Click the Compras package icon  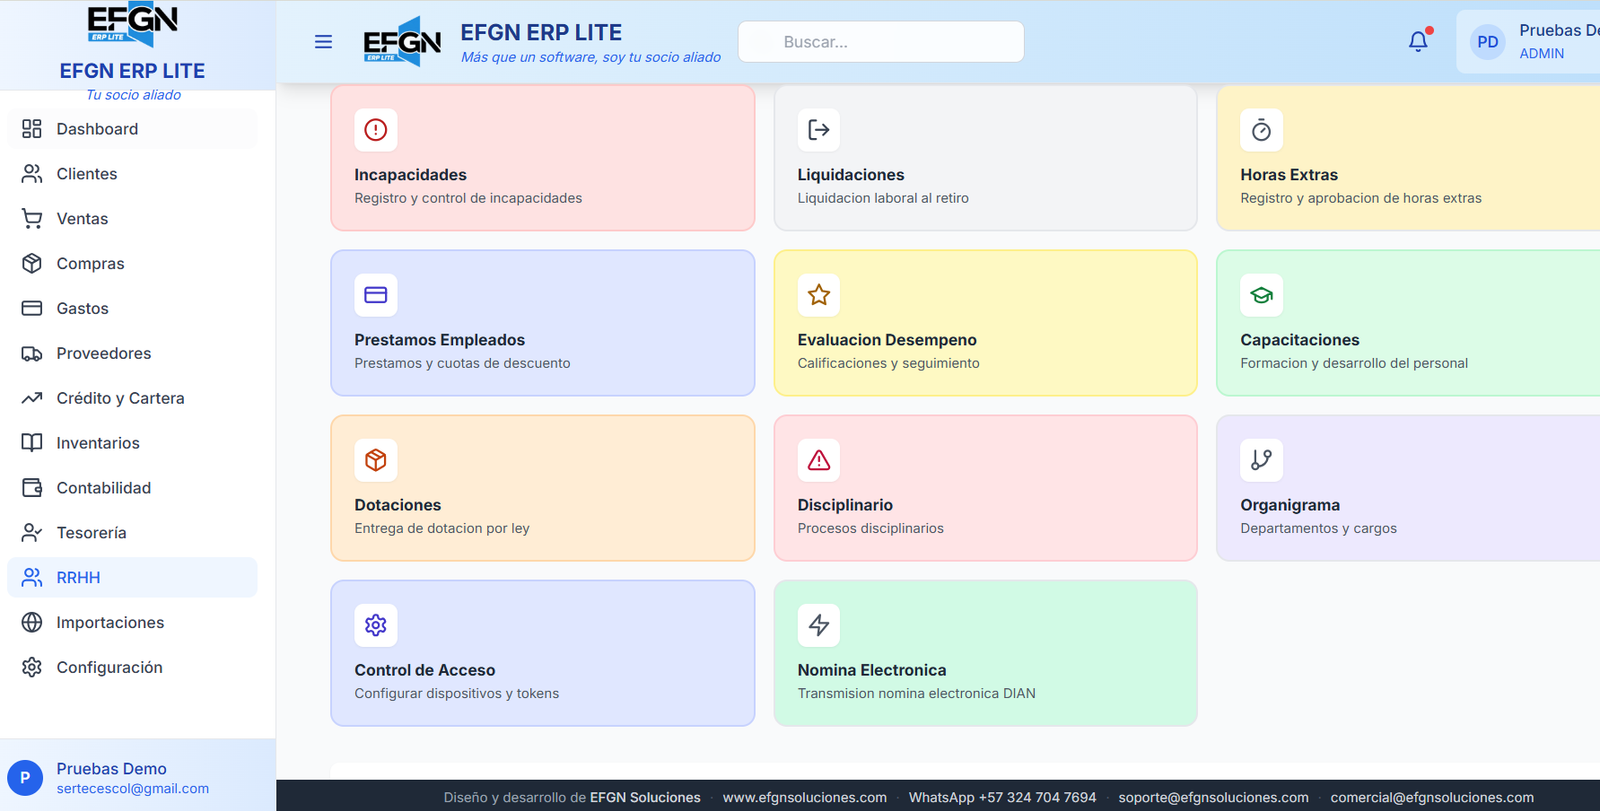coord(32,264)
